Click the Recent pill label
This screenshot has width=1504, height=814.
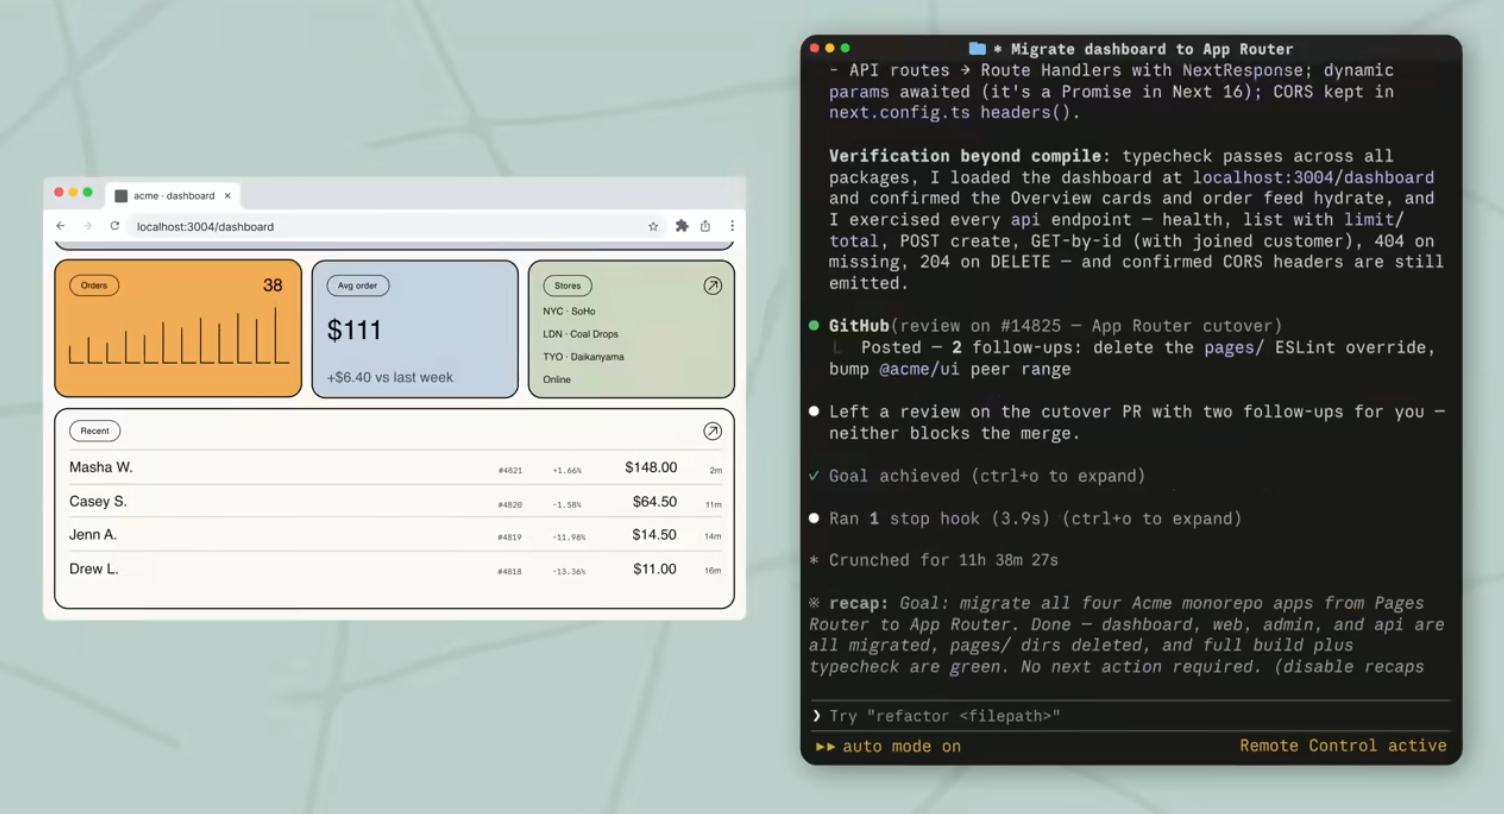[x=95, y=431]
